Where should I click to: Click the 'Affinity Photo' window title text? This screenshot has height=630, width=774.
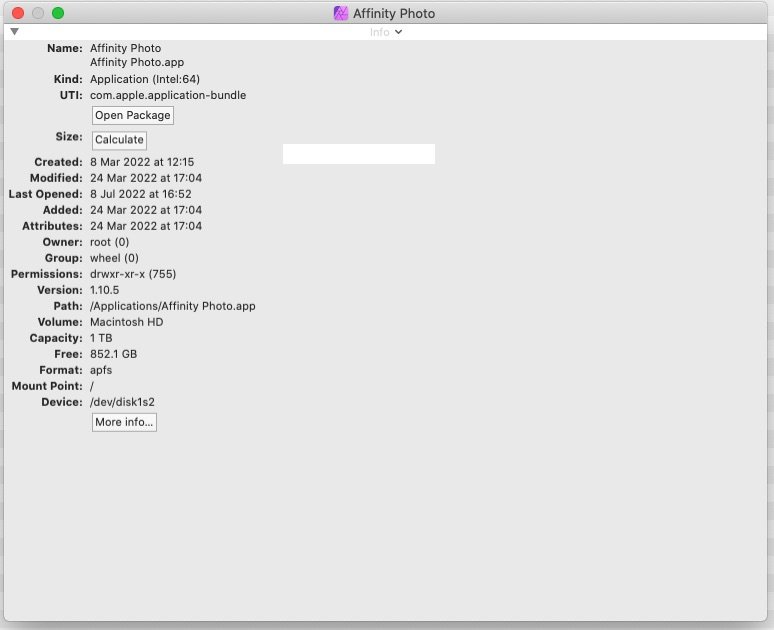394,13
